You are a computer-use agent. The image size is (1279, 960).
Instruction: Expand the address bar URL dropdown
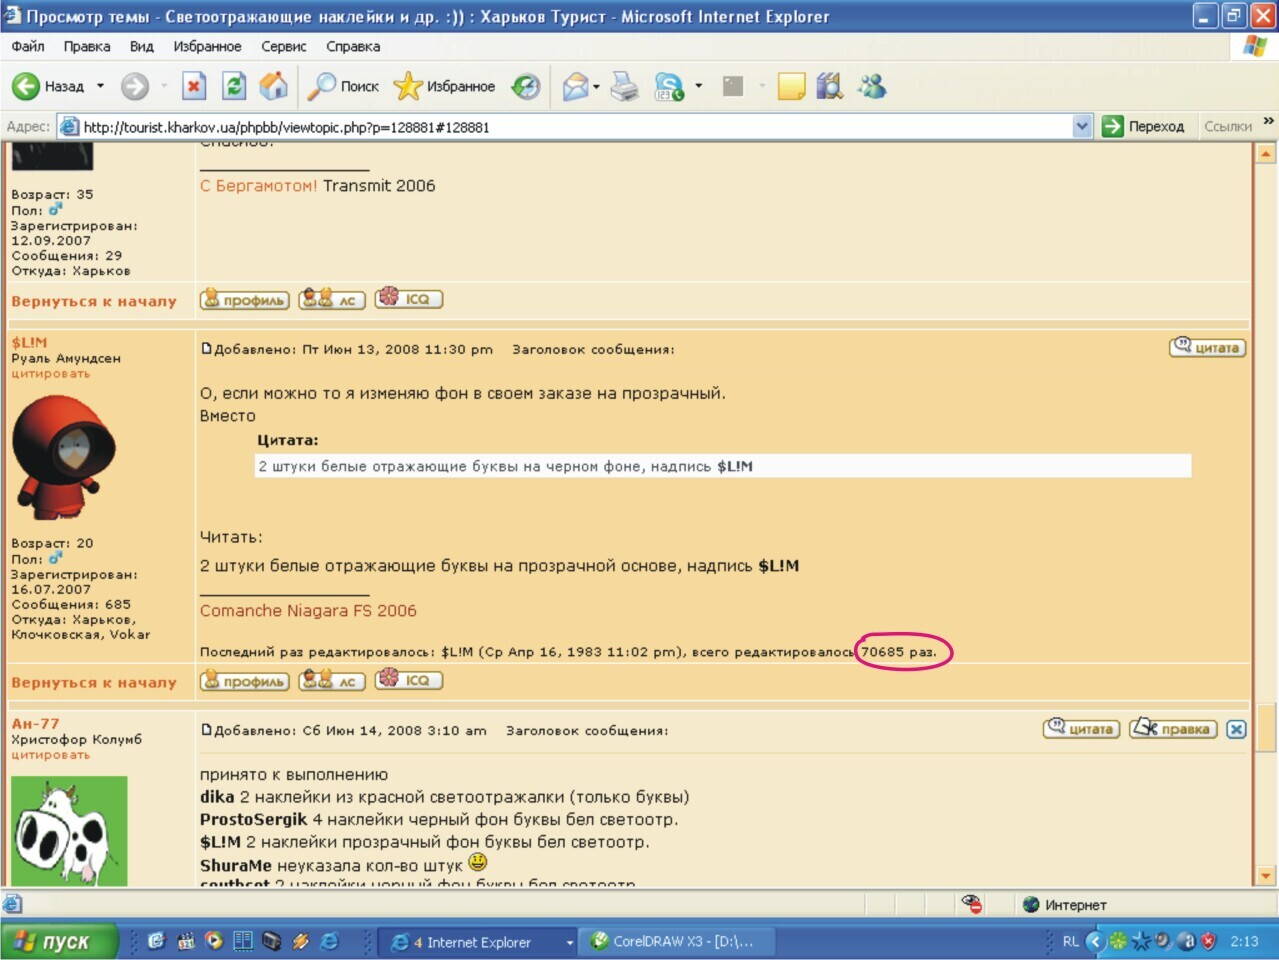(1082, 127)
